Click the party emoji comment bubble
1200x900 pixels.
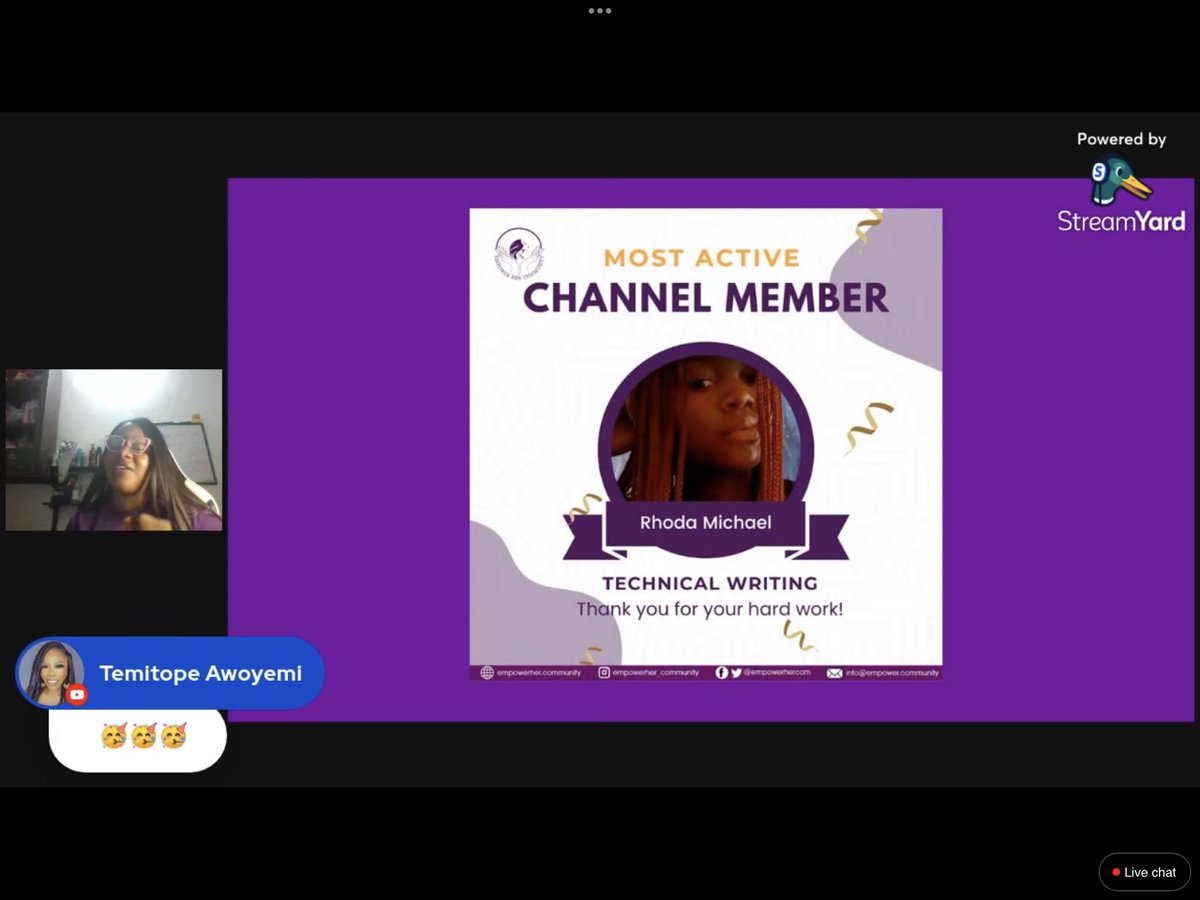tap(138, 738)
